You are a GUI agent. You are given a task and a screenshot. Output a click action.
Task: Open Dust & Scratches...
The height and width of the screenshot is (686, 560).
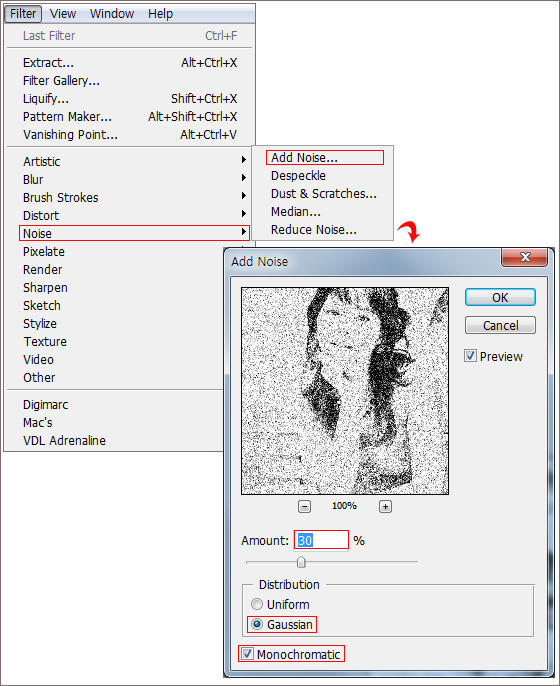pyautogui.click(x=325, y=193)
